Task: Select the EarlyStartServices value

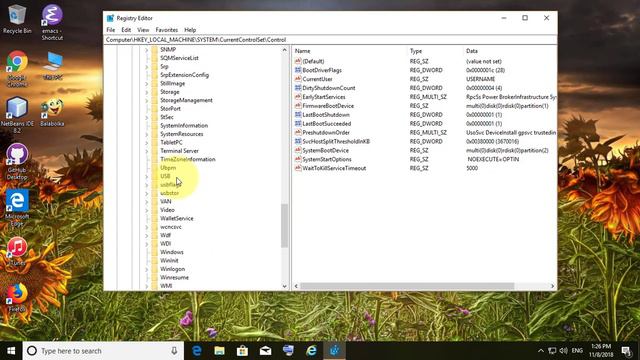Action: click(324, 97)
